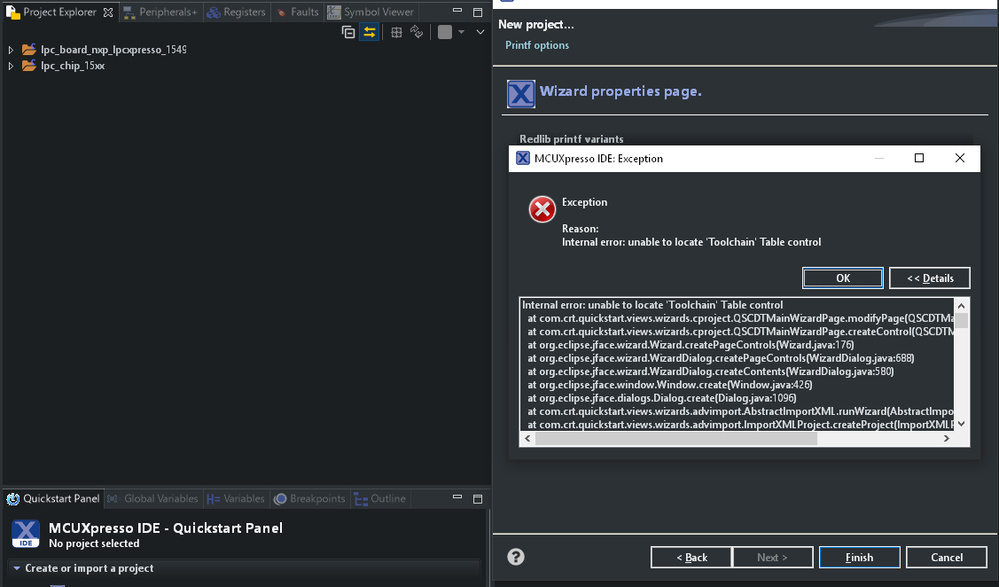This screenshot has width=999, height=587.
Task: Click the grid icon in Project Explorer toolbar
Action: point(396,32)
